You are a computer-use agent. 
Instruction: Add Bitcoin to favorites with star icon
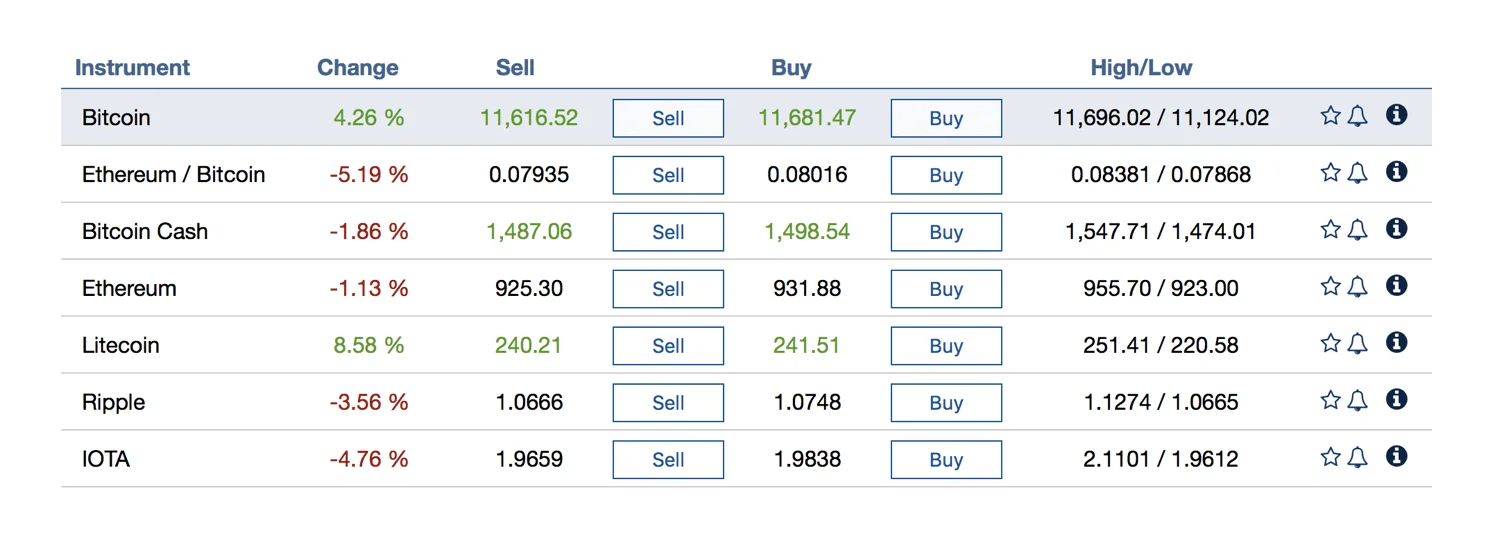[1330, 116]
